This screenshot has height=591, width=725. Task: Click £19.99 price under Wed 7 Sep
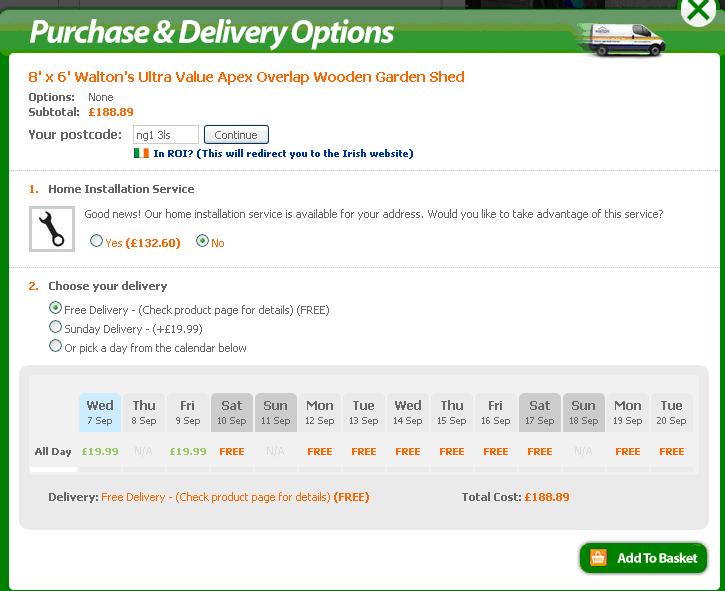[x=100, y=451]
